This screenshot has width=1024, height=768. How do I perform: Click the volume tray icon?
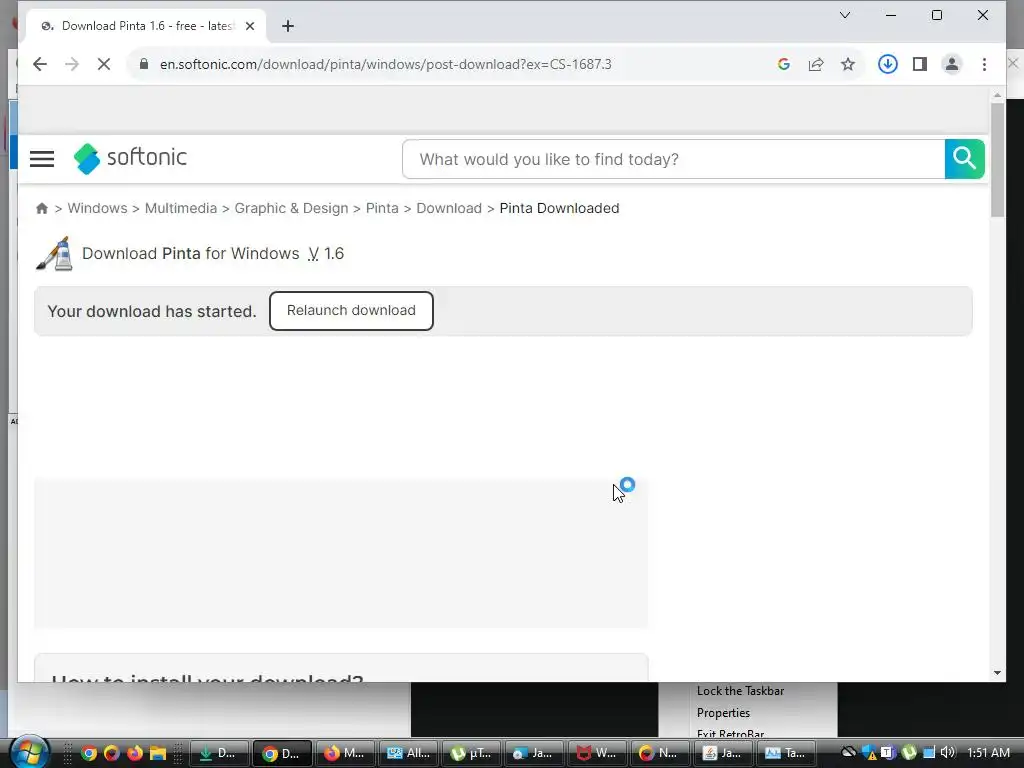[948, 753]
